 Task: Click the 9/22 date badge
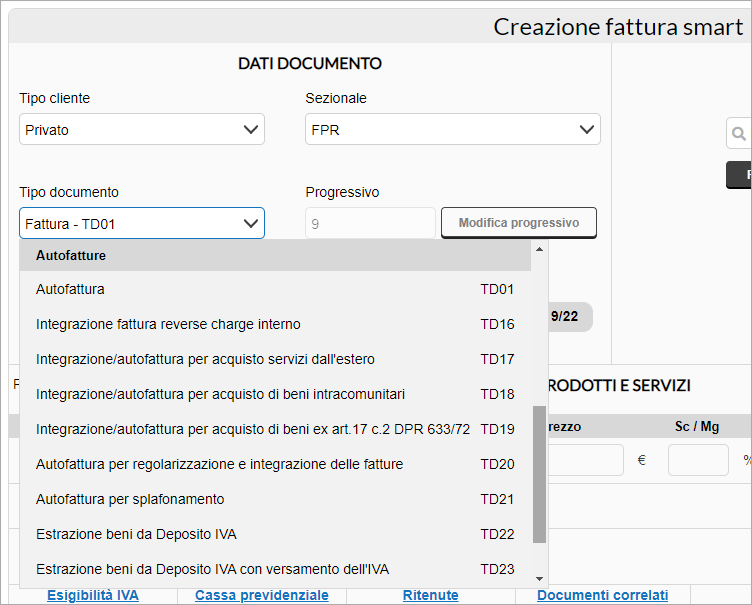click(x=570, y=317)
